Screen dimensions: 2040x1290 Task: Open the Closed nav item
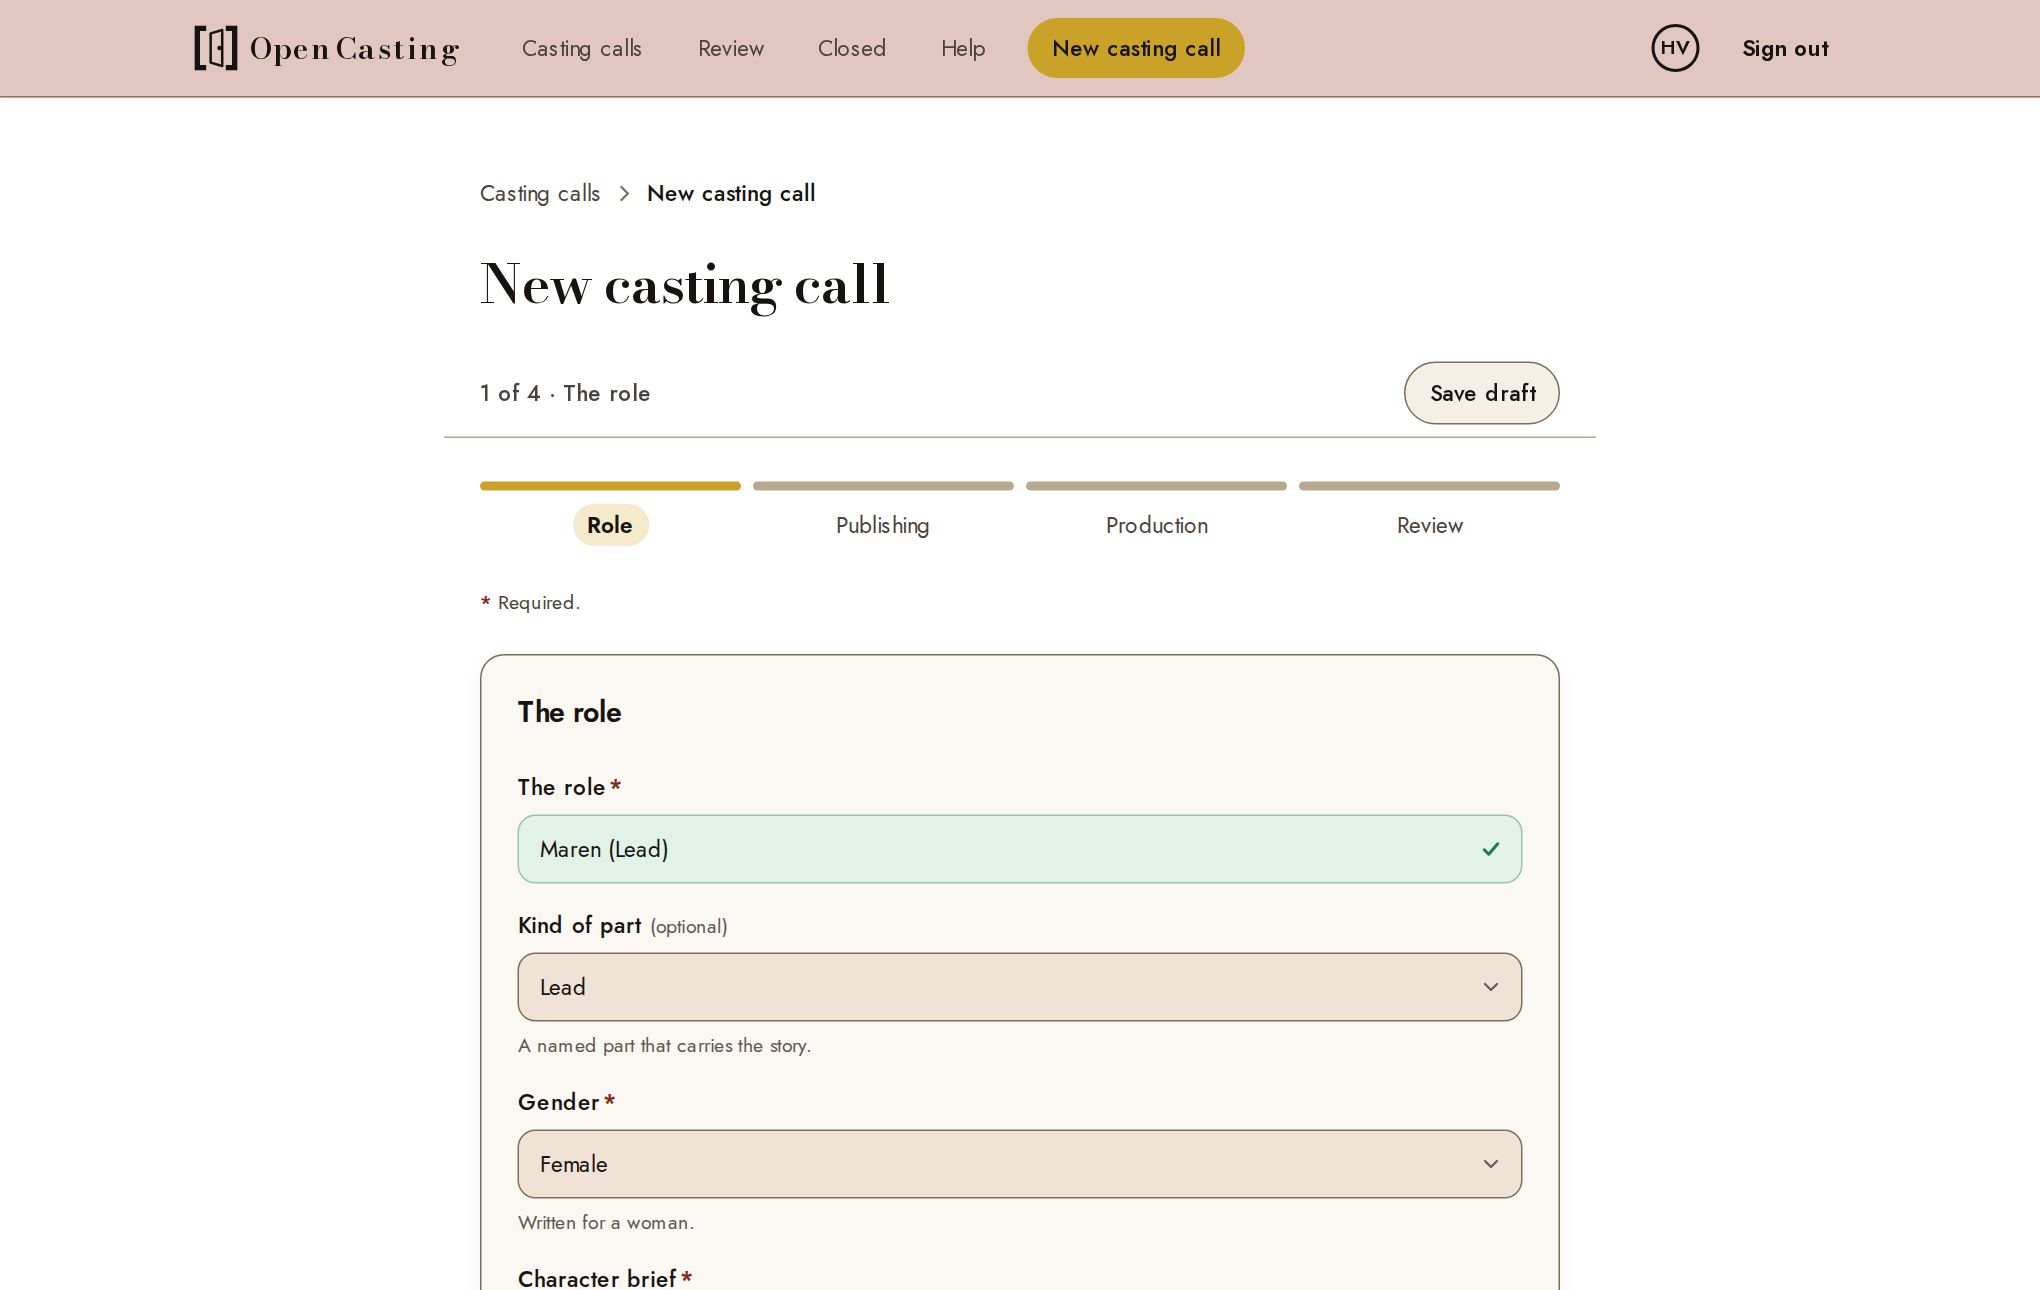point(852,48)
